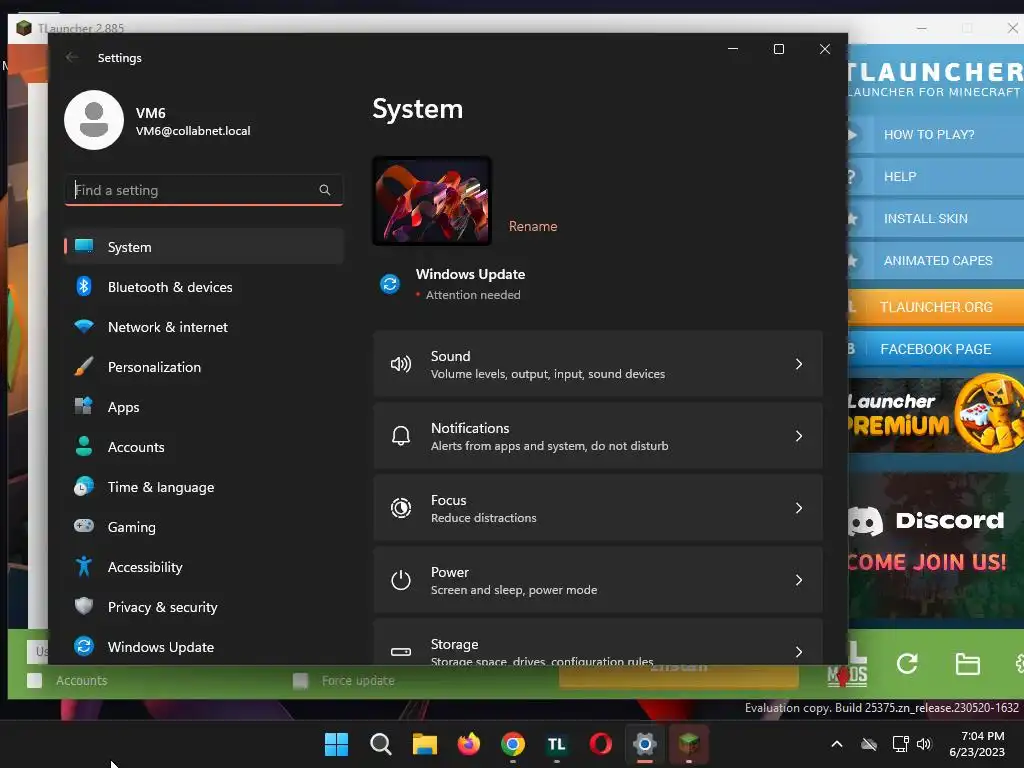Toggle the Force update checkbox in TLauncher

300,681
